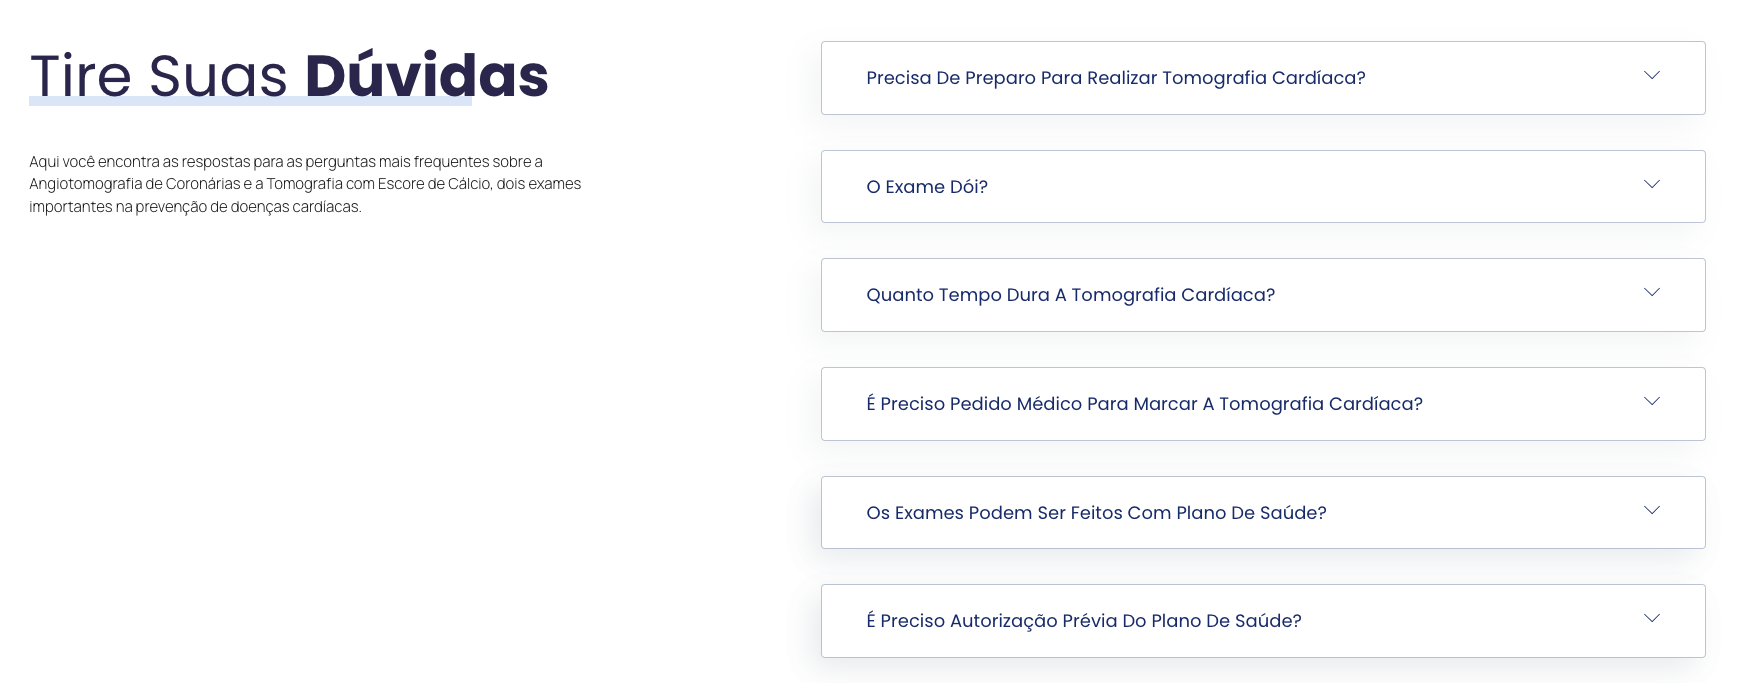Expand 'Precisa De Preparo Para Realizar Tomografia Cardíaca?'

click(x=1115, y=78)
